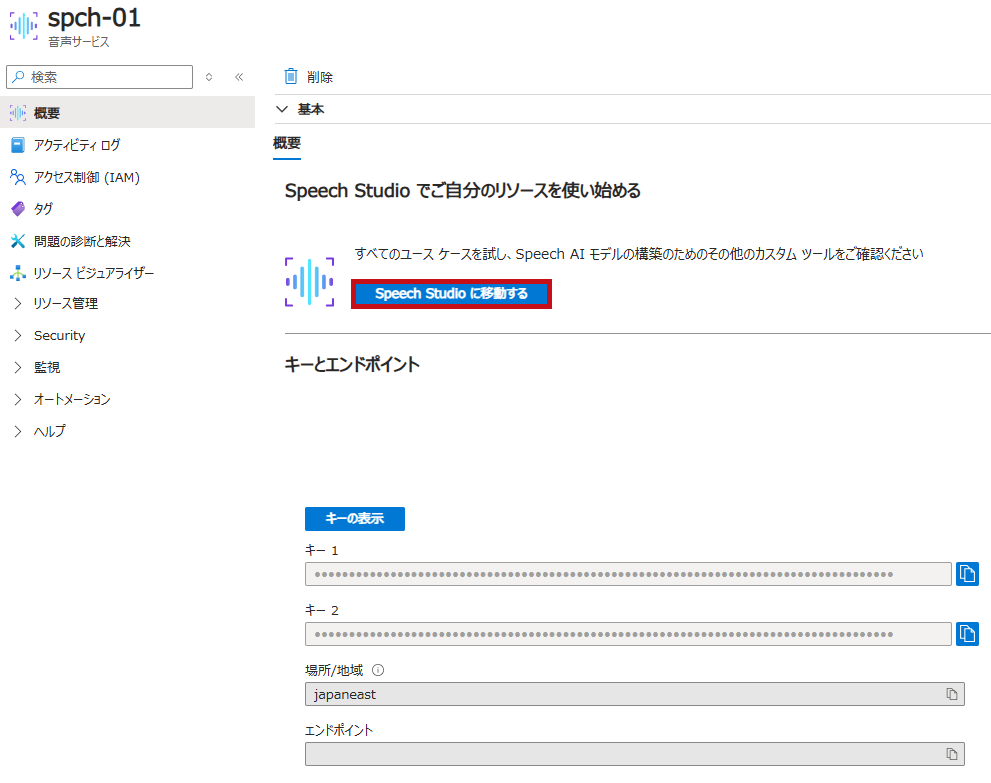This screenshot has height=783, width=991.
Task: Copy the japaneast location value
Action: (x=952, y=694)
